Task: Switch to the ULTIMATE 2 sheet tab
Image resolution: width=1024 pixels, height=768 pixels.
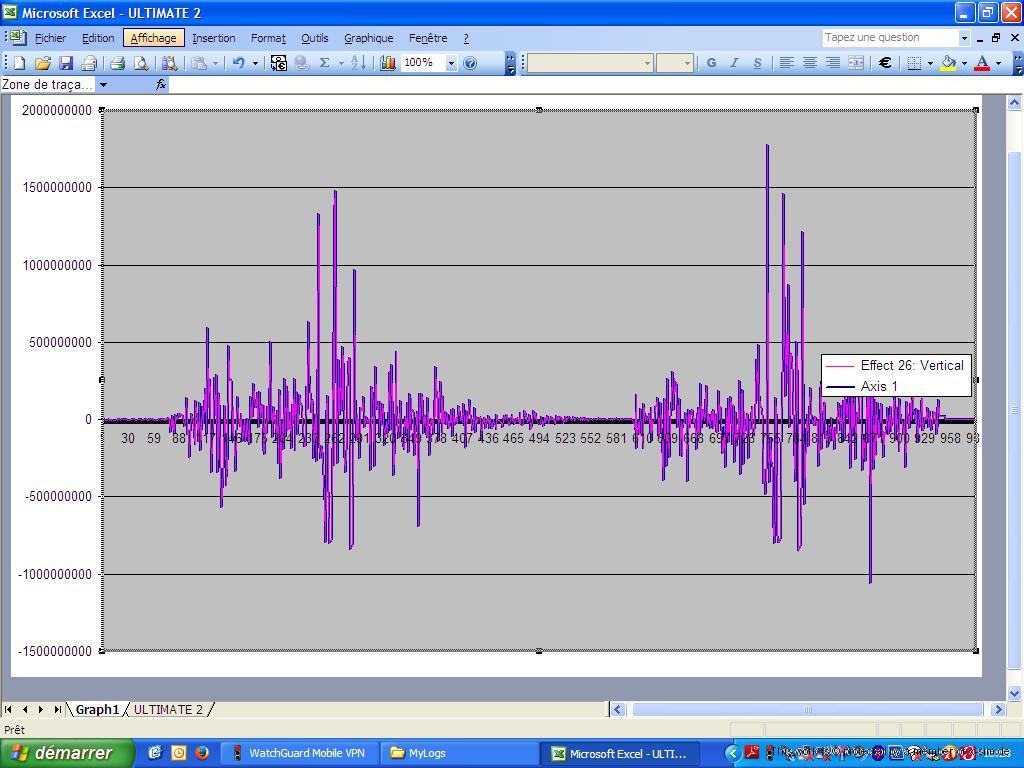Action: pyautogui.click(x=168, y=710)
